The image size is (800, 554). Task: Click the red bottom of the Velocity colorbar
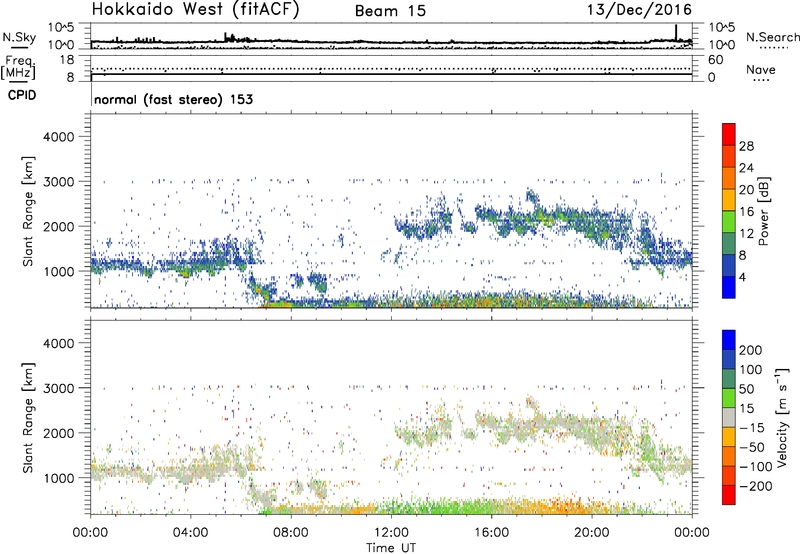pos(729,495)
